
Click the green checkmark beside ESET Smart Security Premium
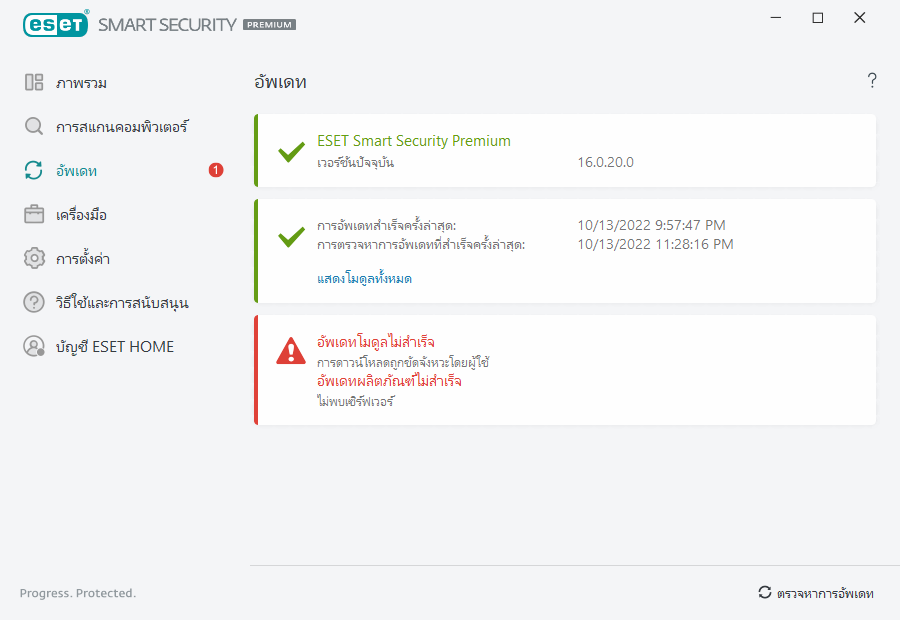click(291, 152)
